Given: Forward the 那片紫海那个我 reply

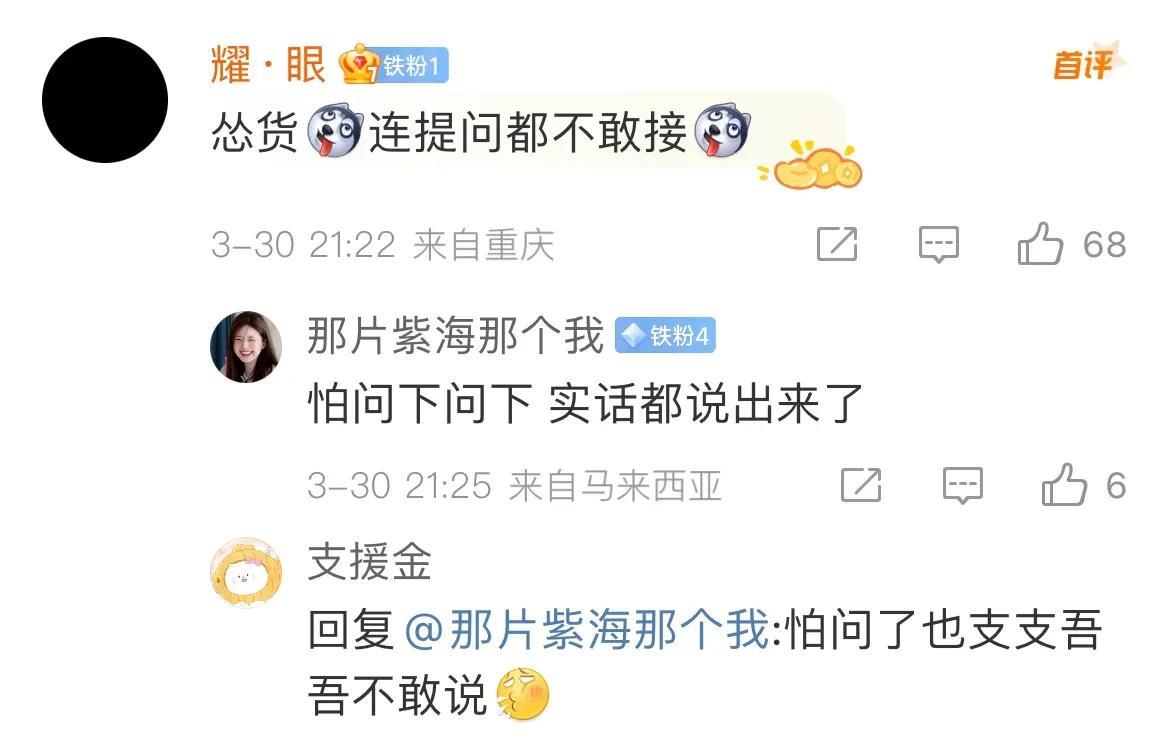Looking at the screenshot, I should click(x=861, y=485).
